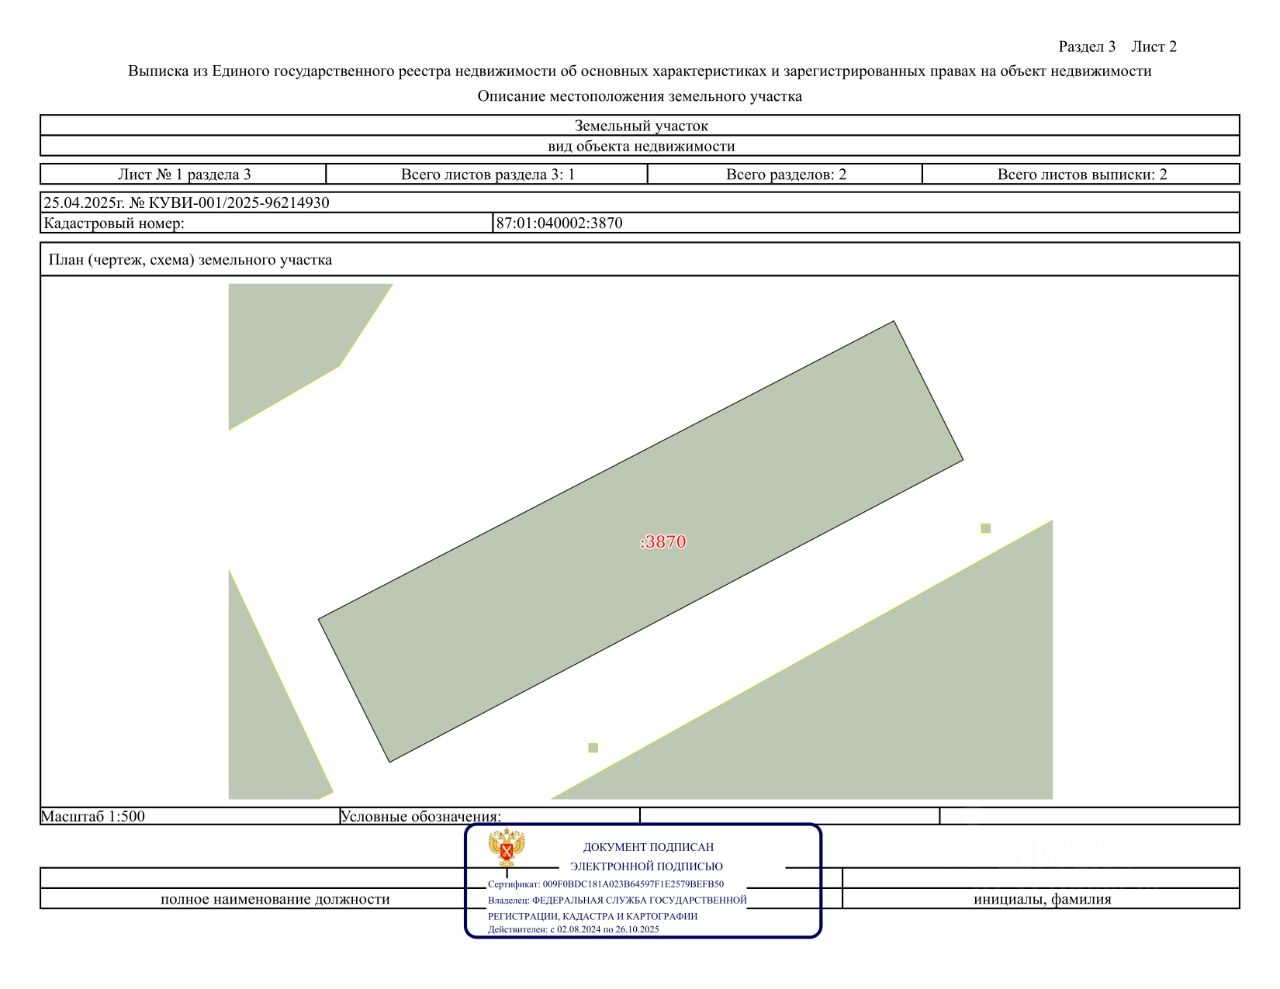This screenshot has width=1280, height=989.
Task: Click 'полное наименование должности' caption
Action: pos(275,899)
